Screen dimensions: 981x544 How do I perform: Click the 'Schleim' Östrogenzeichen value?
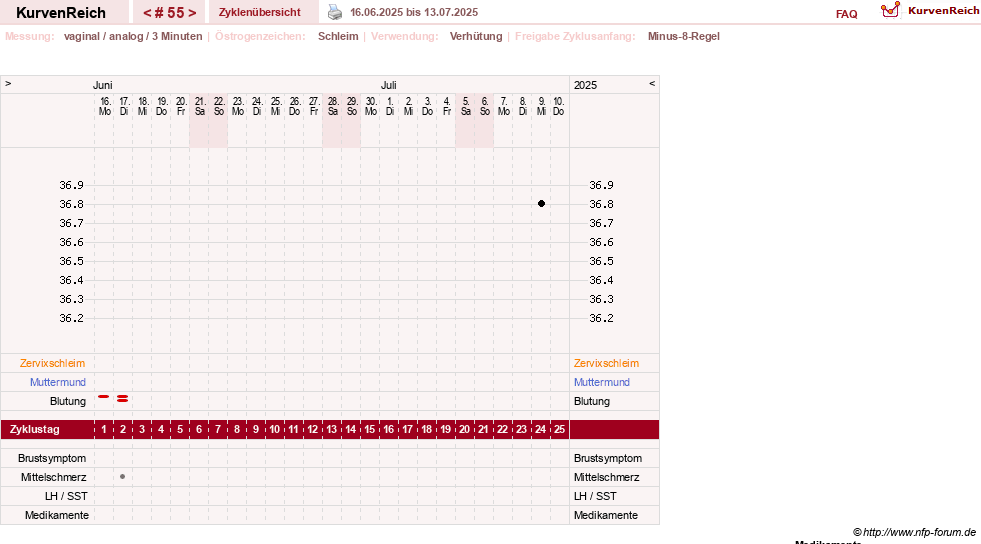click(x=338, y=36)
